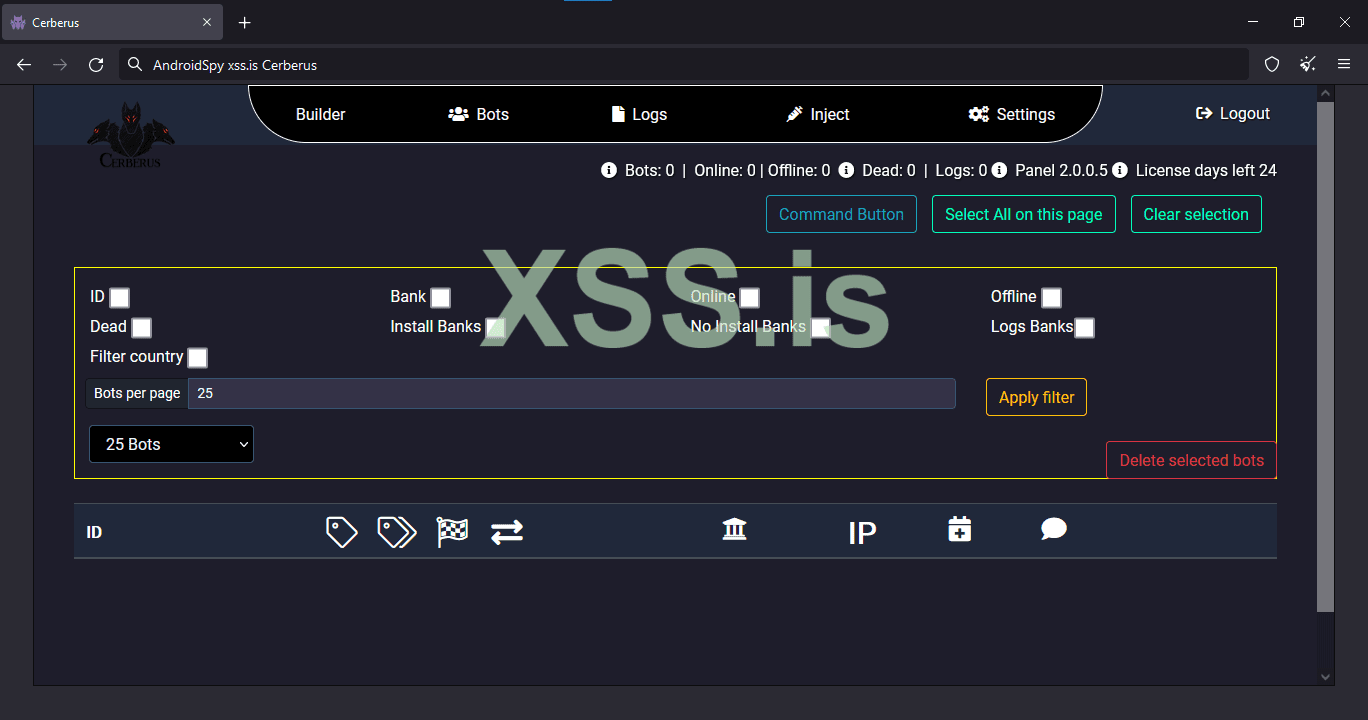Click the "Logs: 0" status text
1368x720 pixels.
point(961,170)
